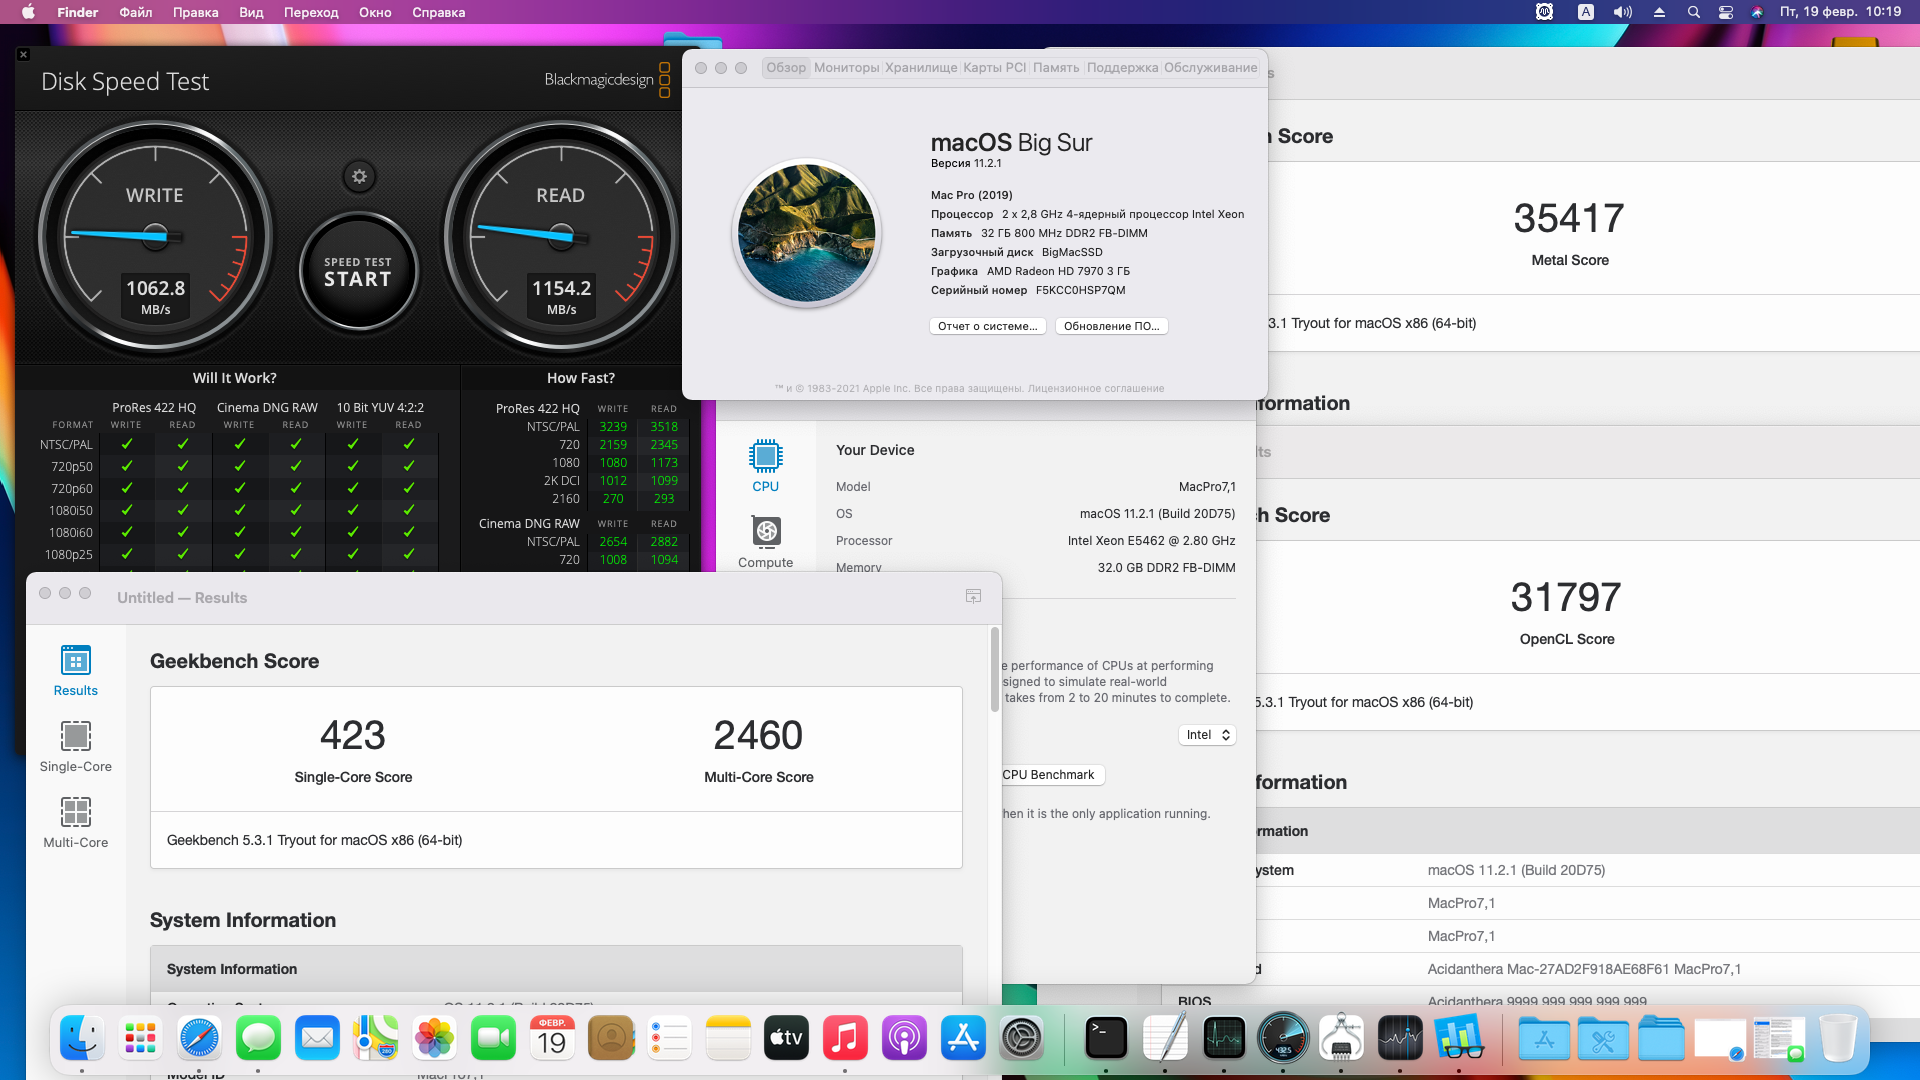1920x1080 pixels.
Task: Open the Память tab
Action: 1056,68
